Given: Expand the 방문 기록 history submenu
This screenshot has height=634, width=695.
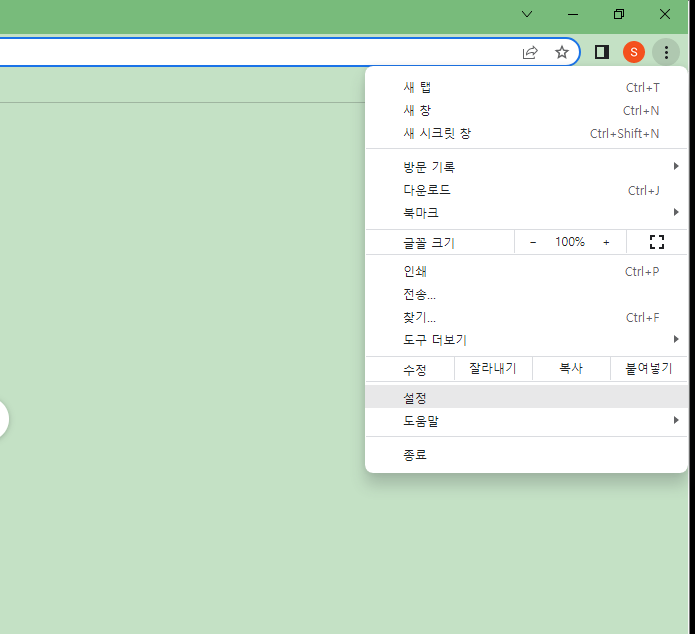Looking at the screenshot, I should (526, 167).
